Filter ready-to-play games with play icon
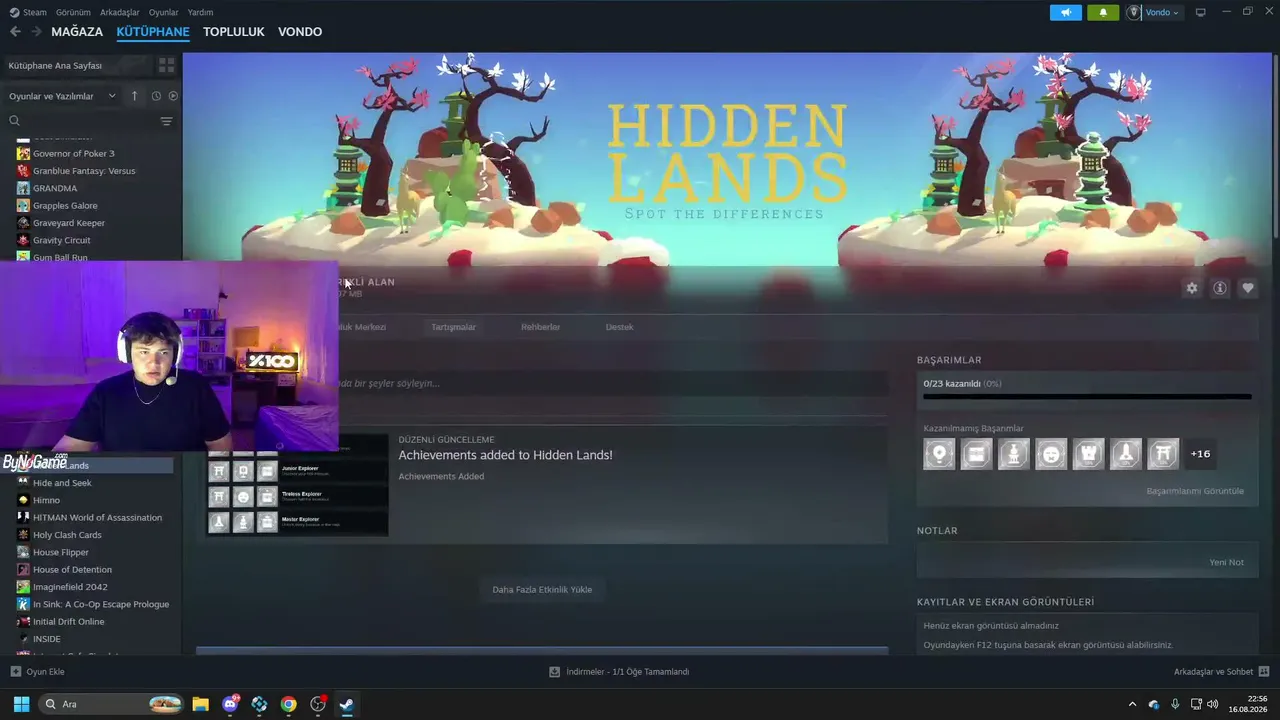 (x=173, y=96)
